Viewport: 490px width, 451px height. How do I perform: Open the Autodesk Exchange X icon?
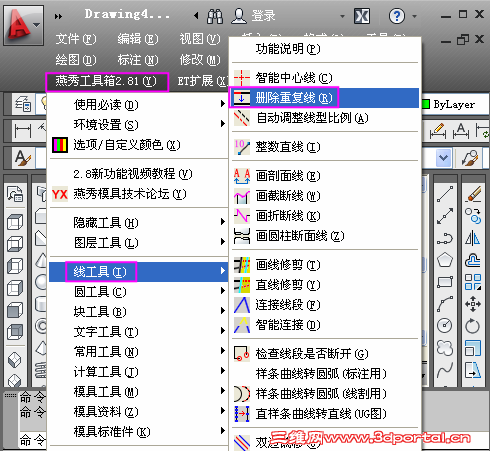tap(362, 16)
